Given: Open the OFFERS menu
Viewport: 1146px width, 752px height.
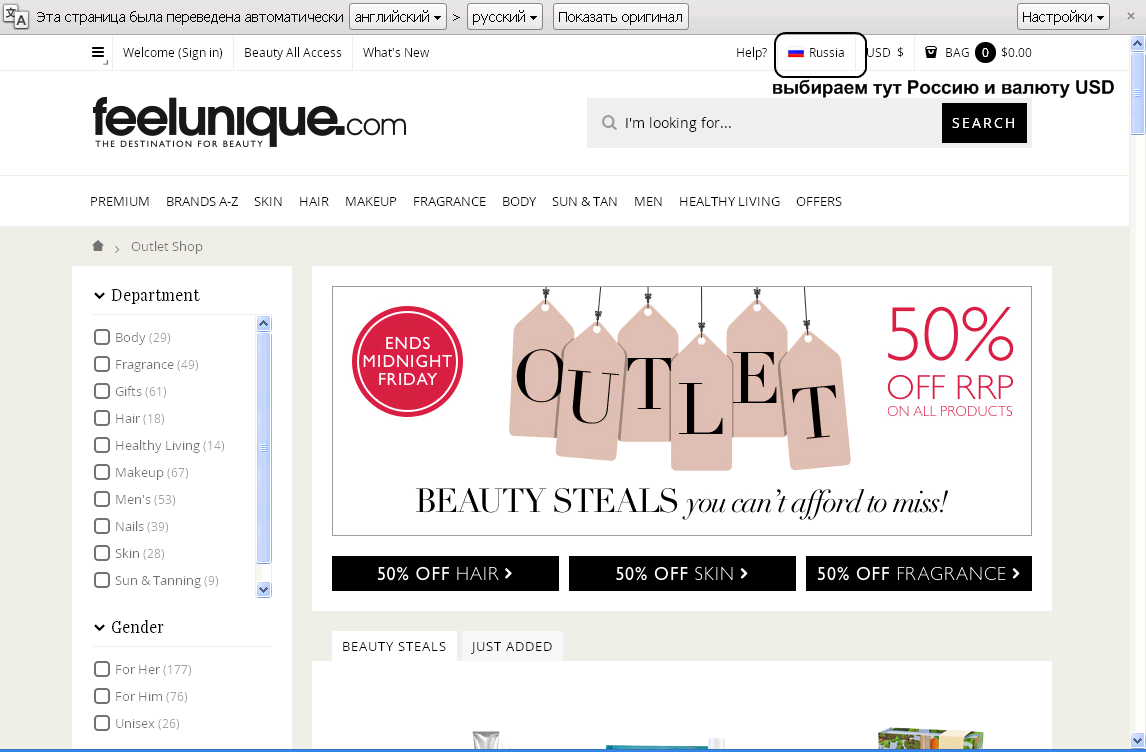Looking at the screenshot, I should pos(819,201).
